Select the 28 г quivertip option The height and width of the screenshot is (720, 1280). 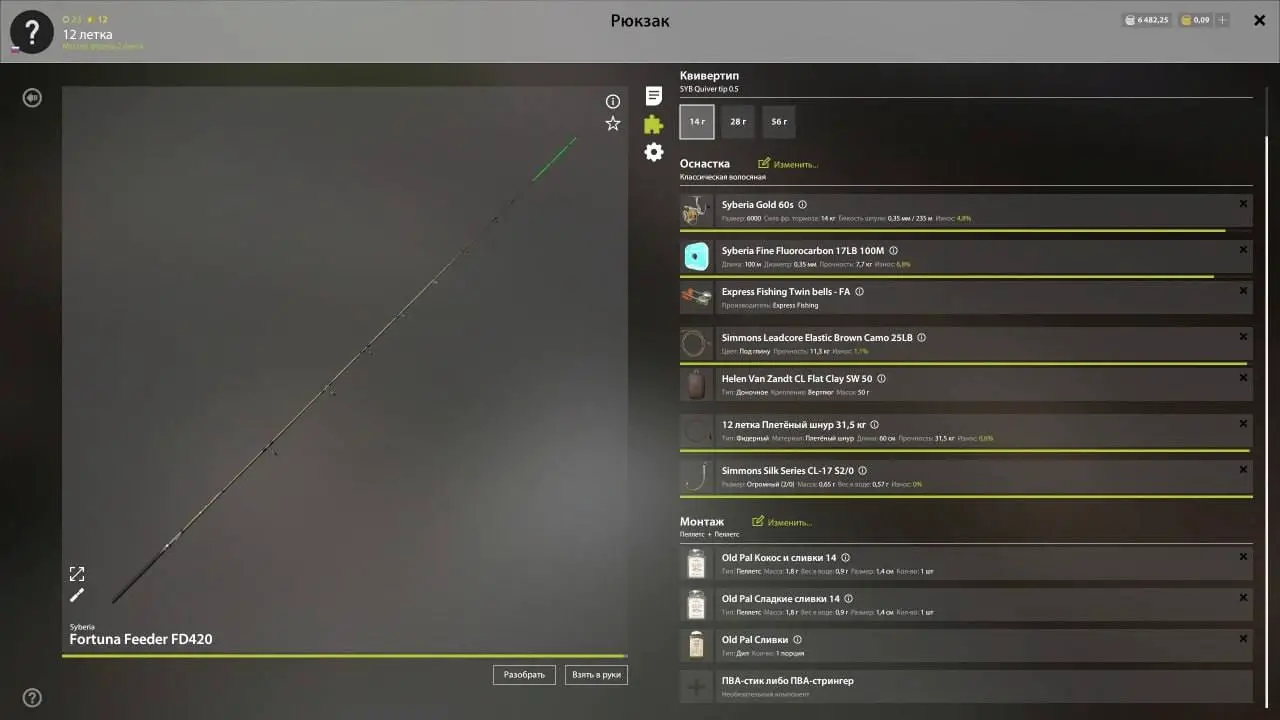coord(738,122)
